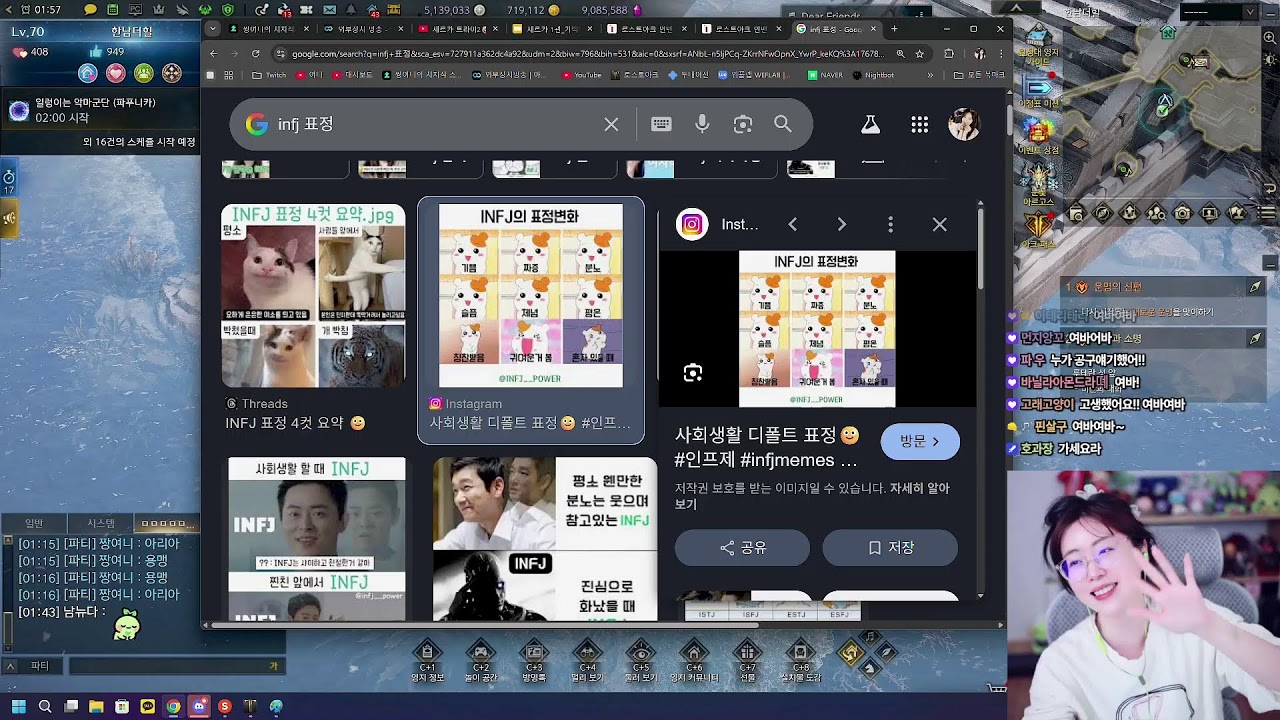Select the C+4 멀리 보기 game shortcut
The width and height of the screenshot is (1280, 720).
[x=587, y=660]
